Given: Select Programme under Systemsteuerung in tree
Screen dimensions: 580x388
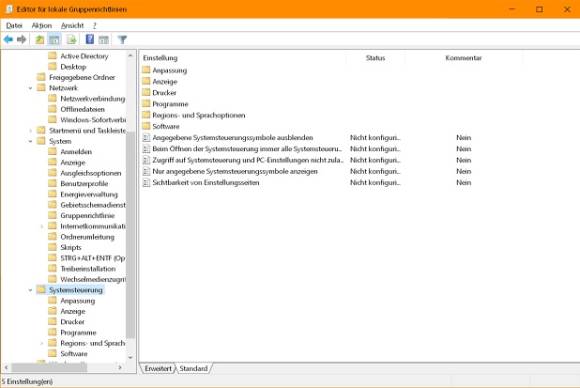Looking at the screenshot, I should click(x=78, y=333).
